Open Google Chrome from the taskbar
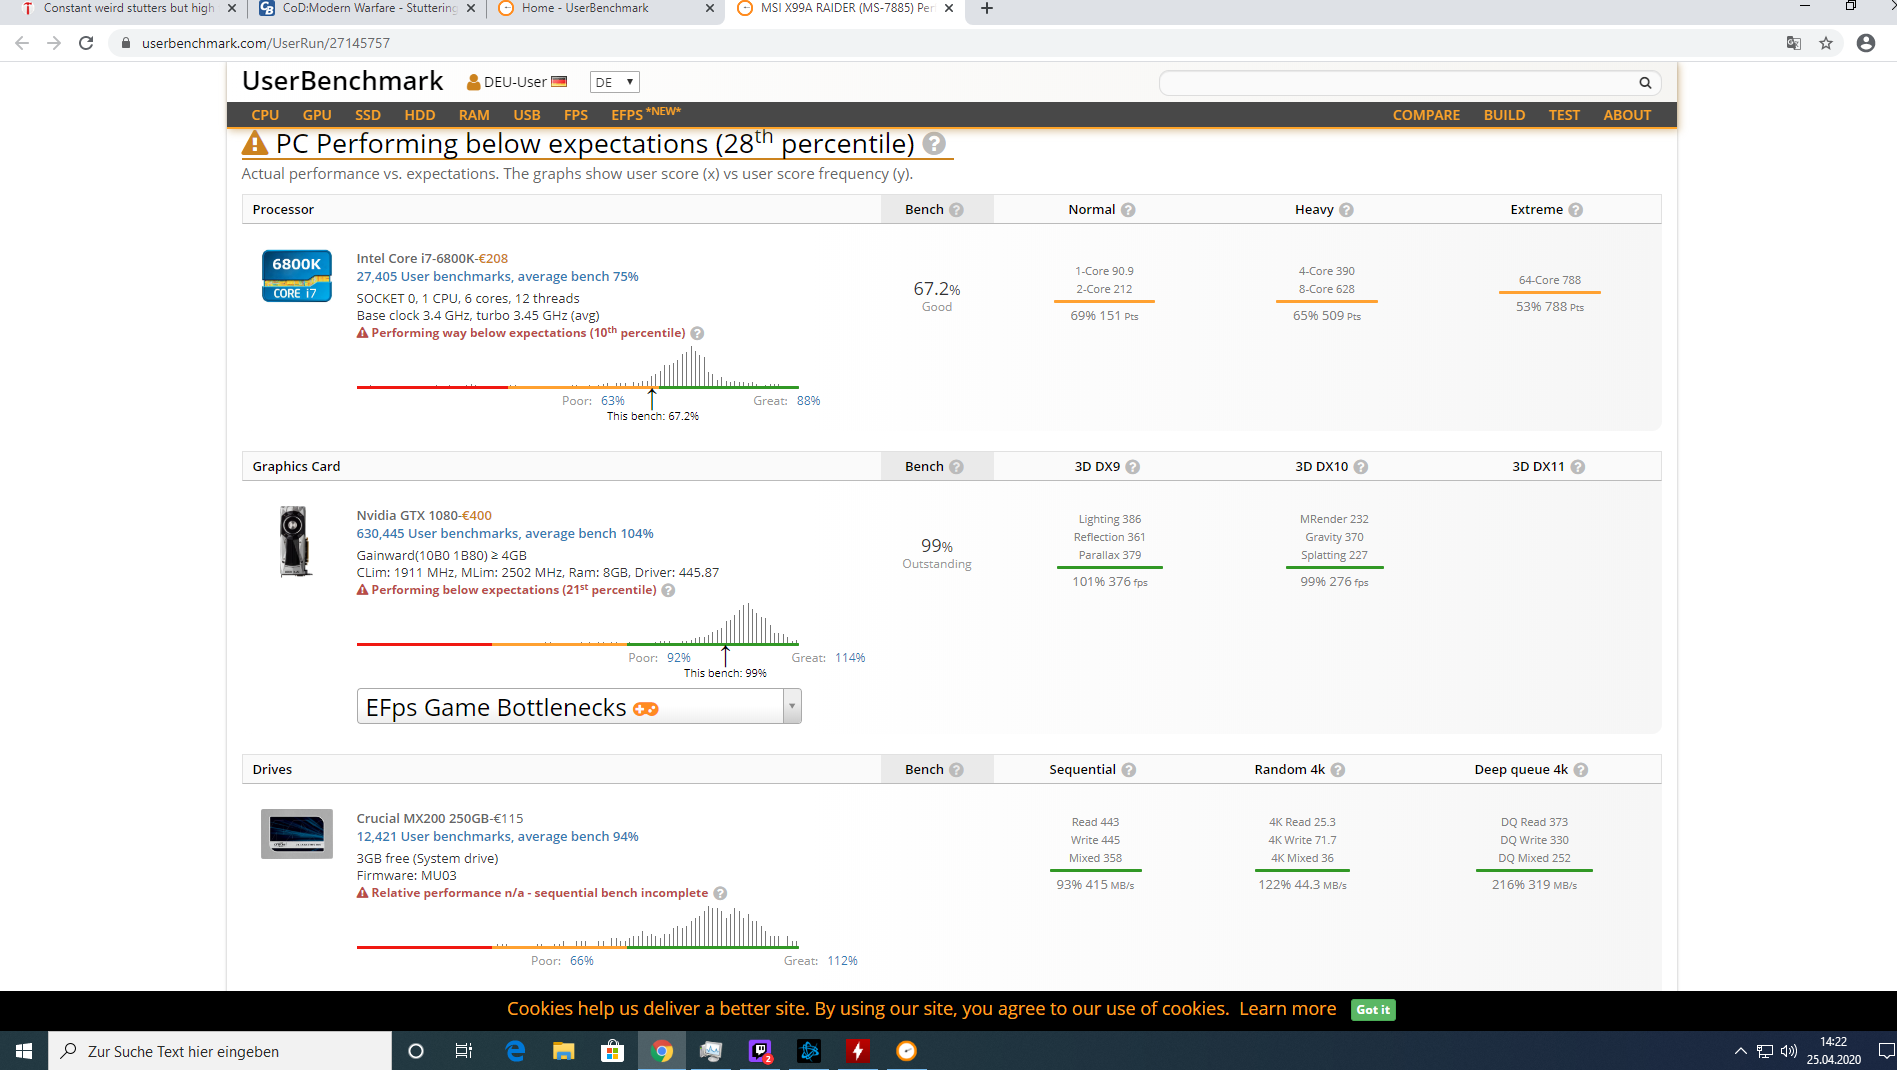 (661, 1051)
